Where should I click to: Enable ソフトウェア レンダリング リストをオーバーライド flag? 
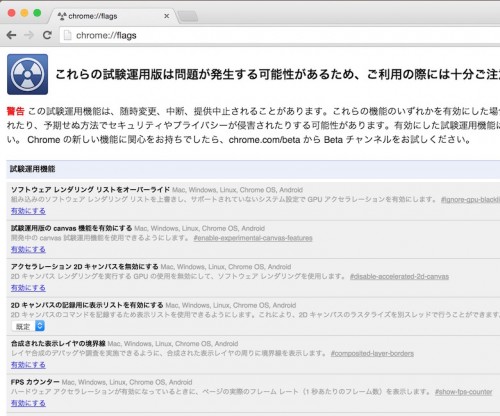pos(28,211)
